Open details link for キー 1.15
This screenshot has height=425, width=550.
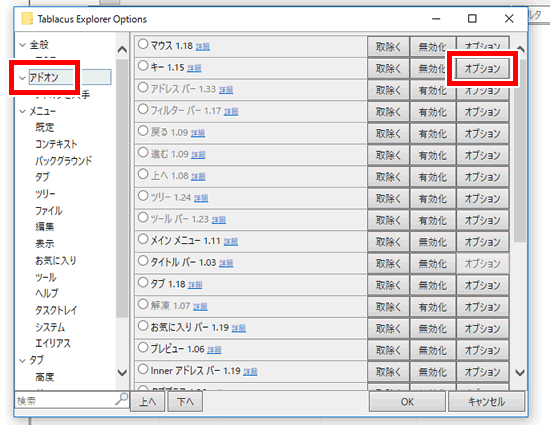(194, 68)
